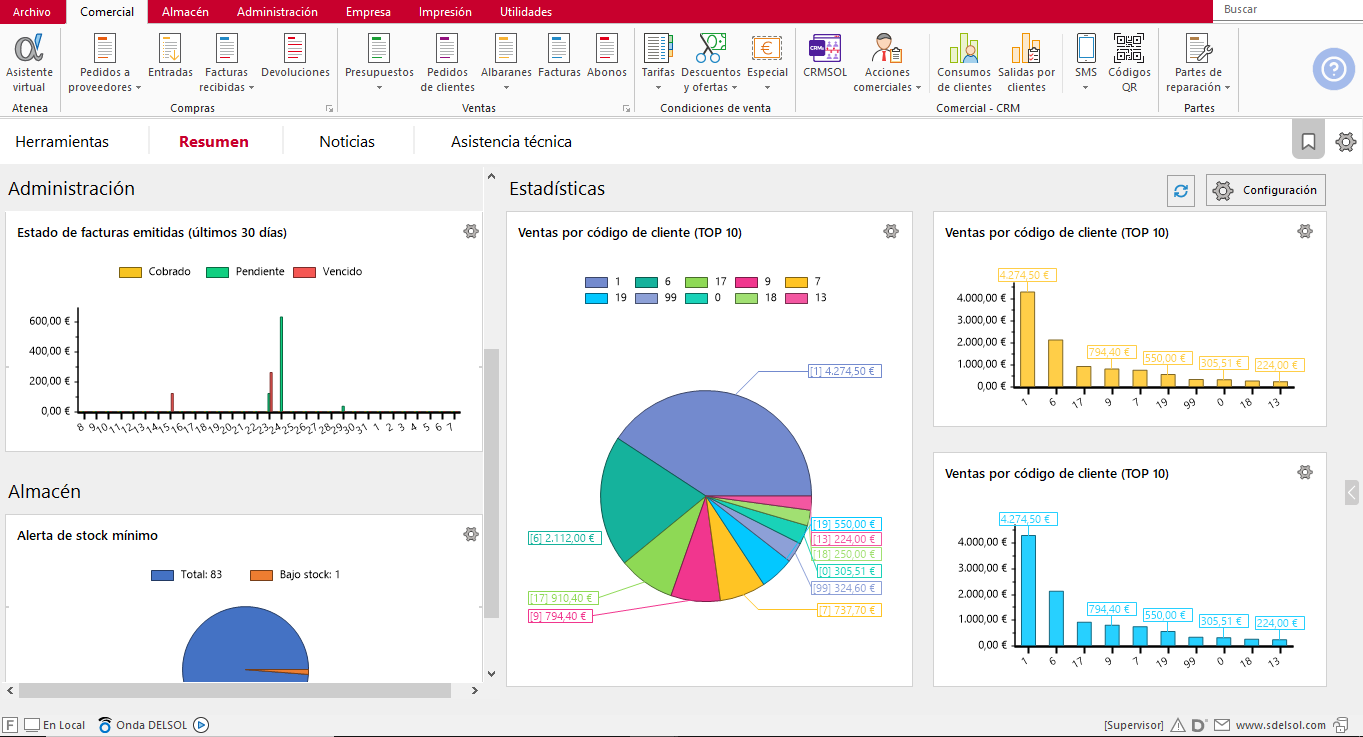Open Tarifas conditions icon

click(x=658, y=64)
